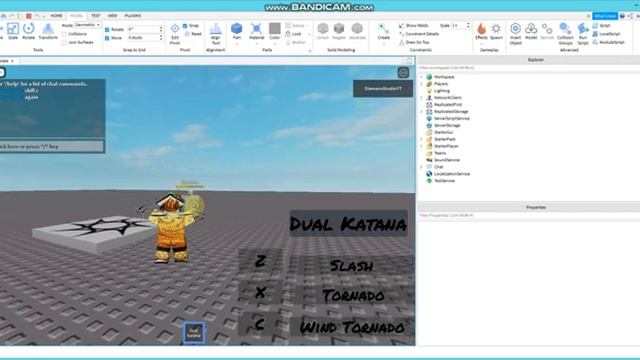Toggle the Join Surfaces checkbox
This screenshot has width=640, height=360.
pos(64,42)
